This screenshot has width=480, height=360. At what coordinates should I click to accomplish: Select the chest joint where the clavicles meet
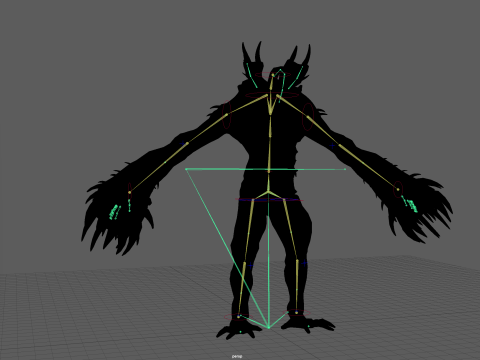tap(270, 113)
